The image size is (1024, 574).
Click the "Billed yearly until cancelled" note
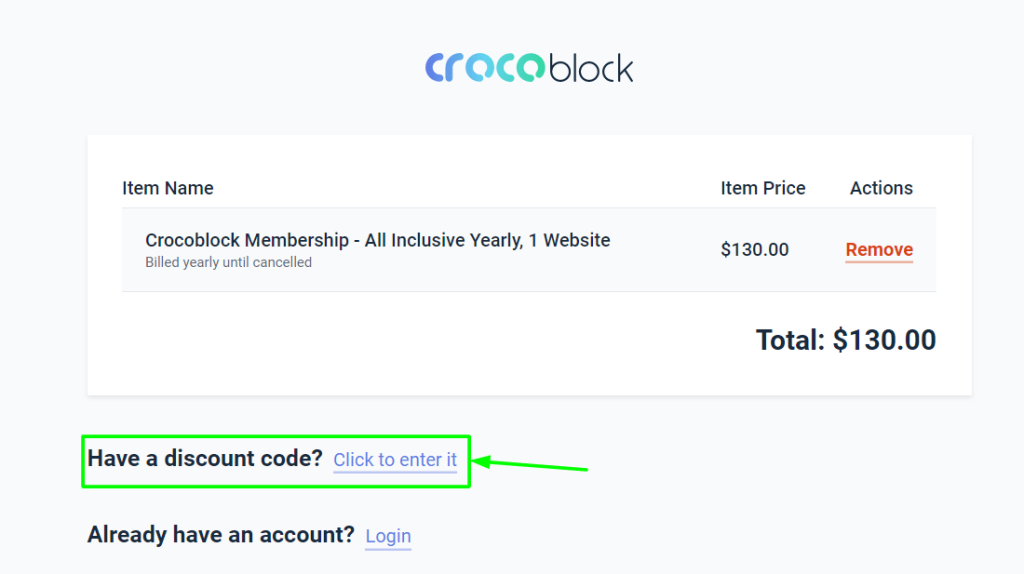pos(229,262)
